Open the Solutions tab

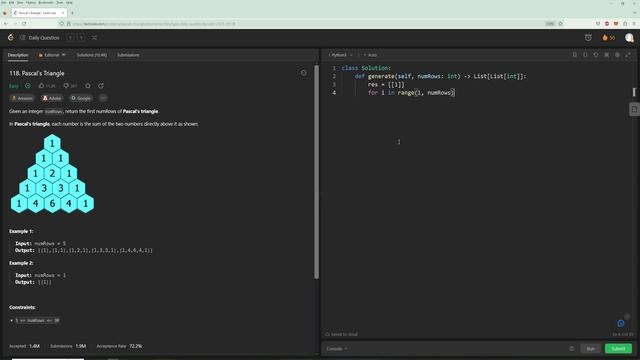pos(91,55)
